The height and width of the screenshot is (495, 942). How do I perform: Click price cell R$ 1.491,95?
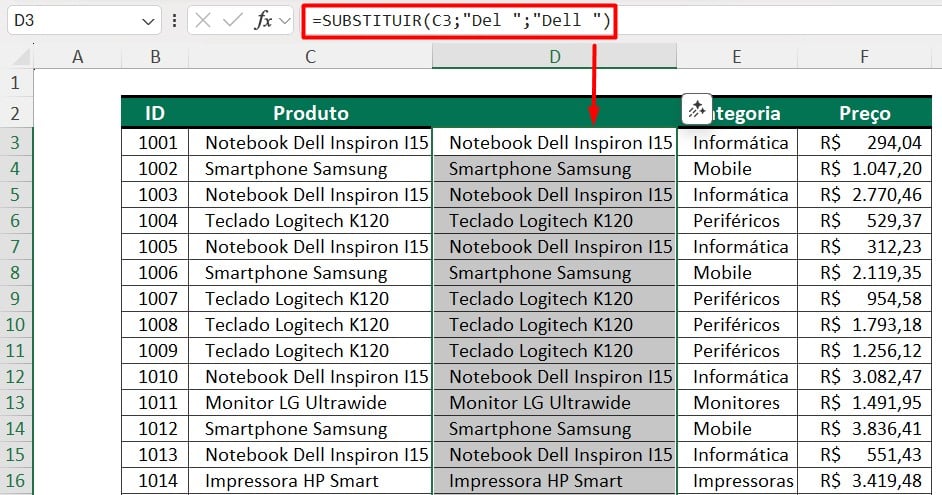pyautogui.click(x=864, y=402)
